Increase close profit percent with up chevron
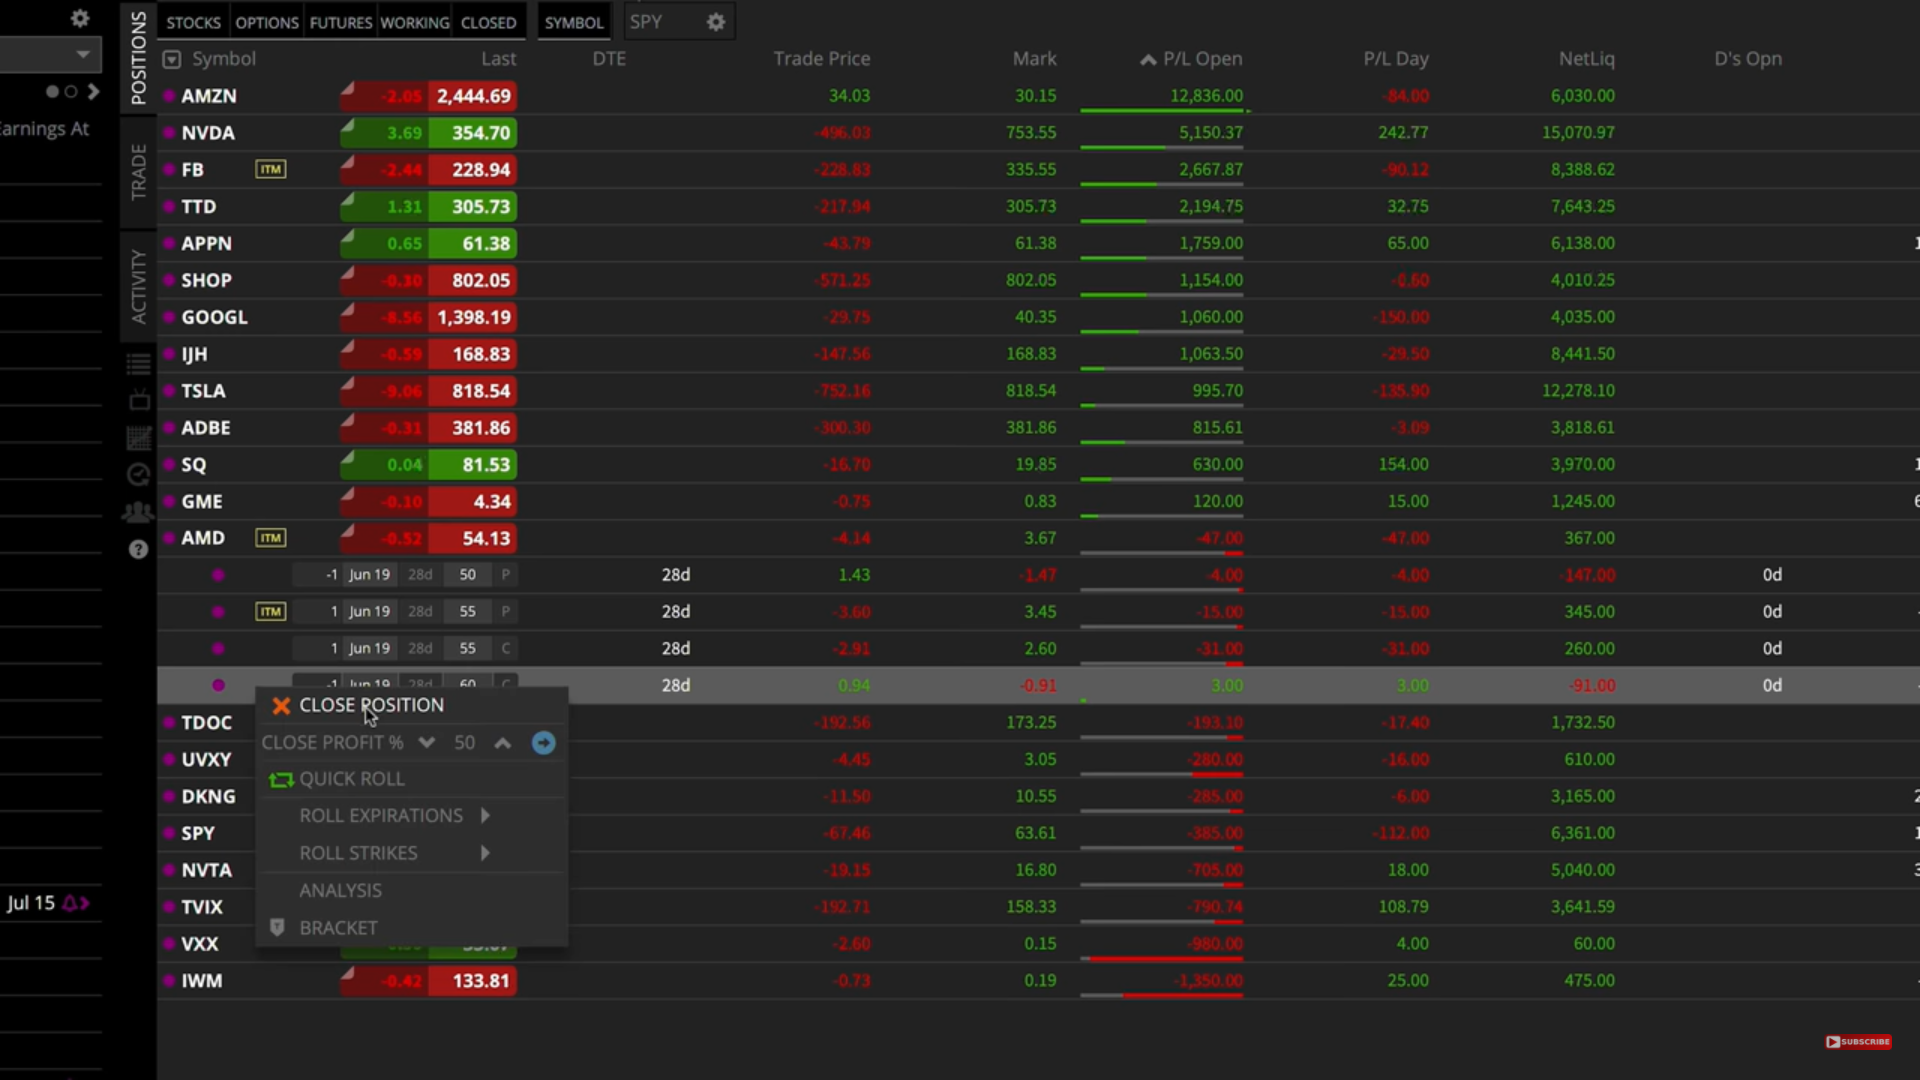The height and width of the screenshot is (1080, 1920). [x=503, y=743]
